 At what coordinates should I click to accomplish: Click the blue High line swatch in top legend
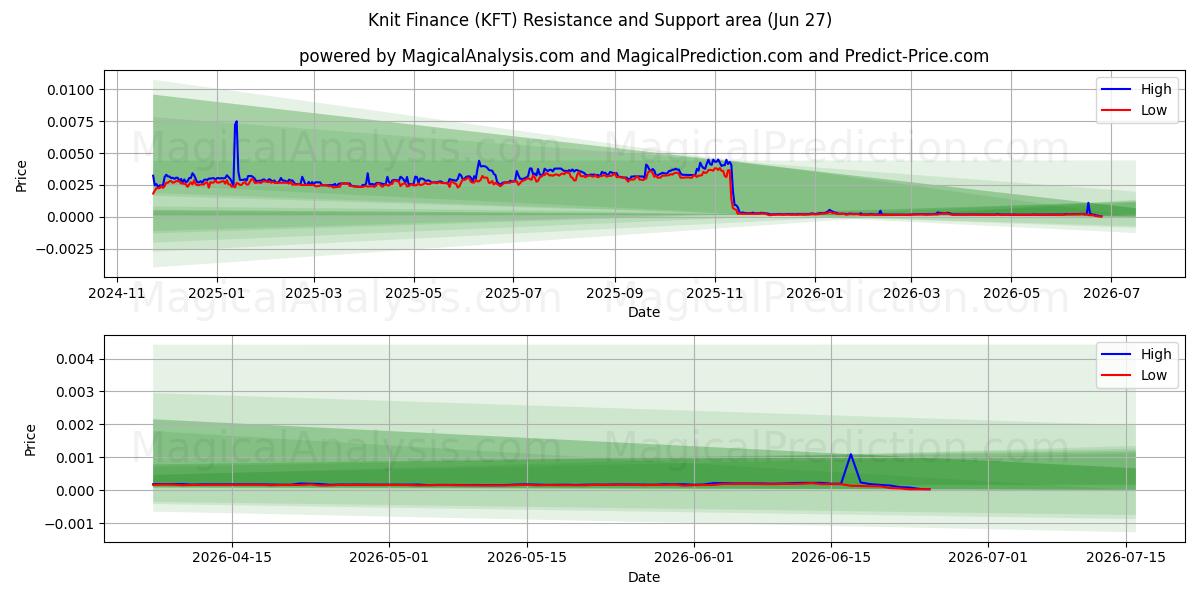point(1117,90)
